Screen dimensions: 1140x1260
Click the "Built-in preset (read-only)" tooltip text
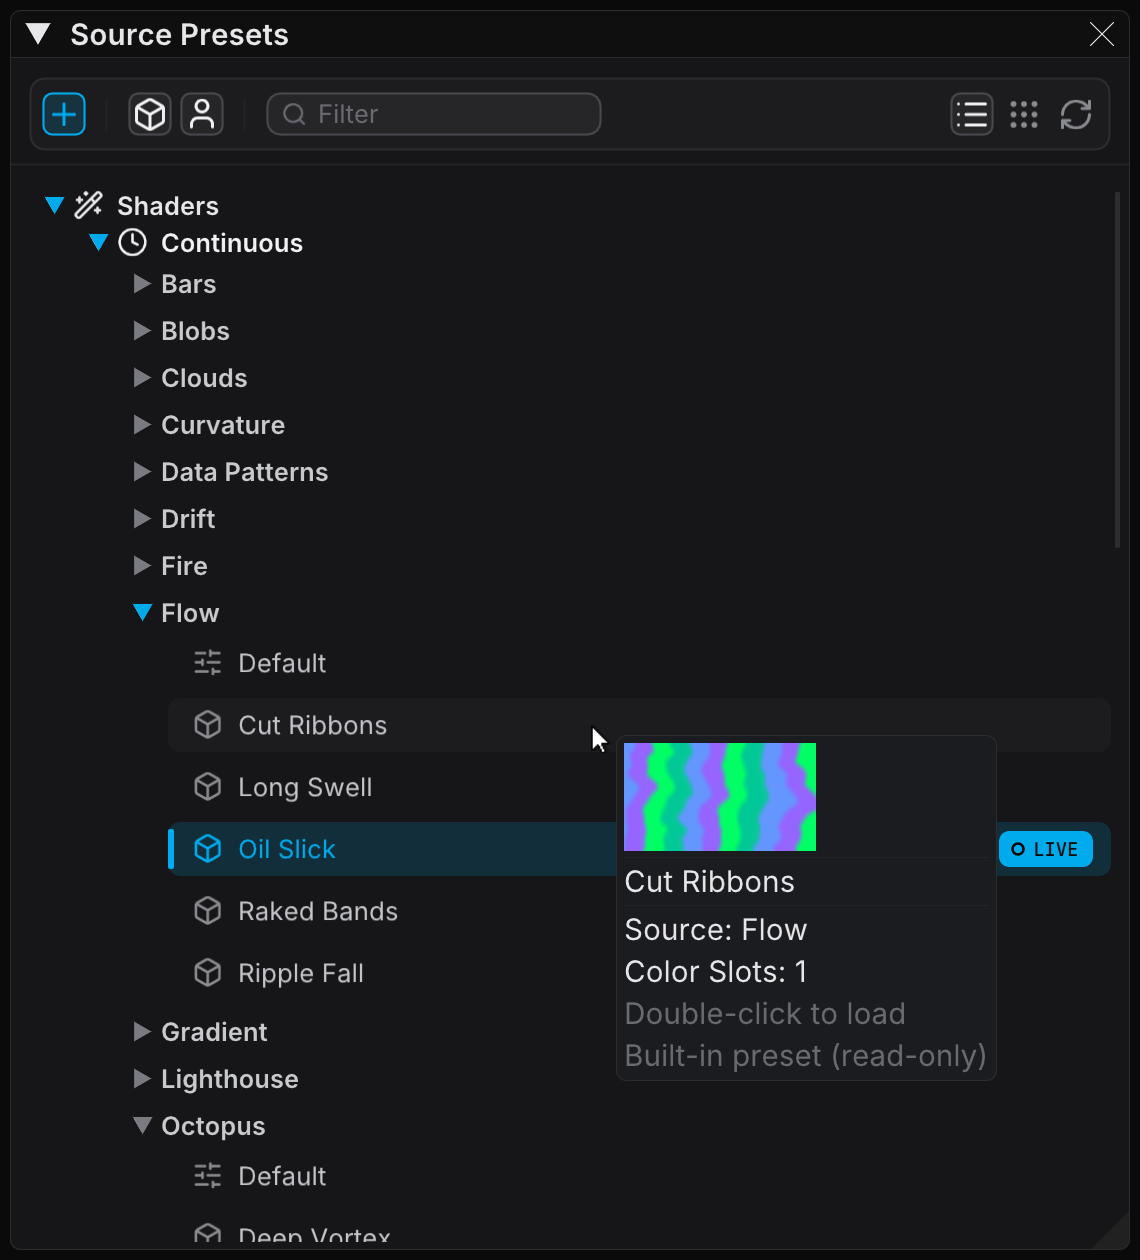[x=806, y=1056]
